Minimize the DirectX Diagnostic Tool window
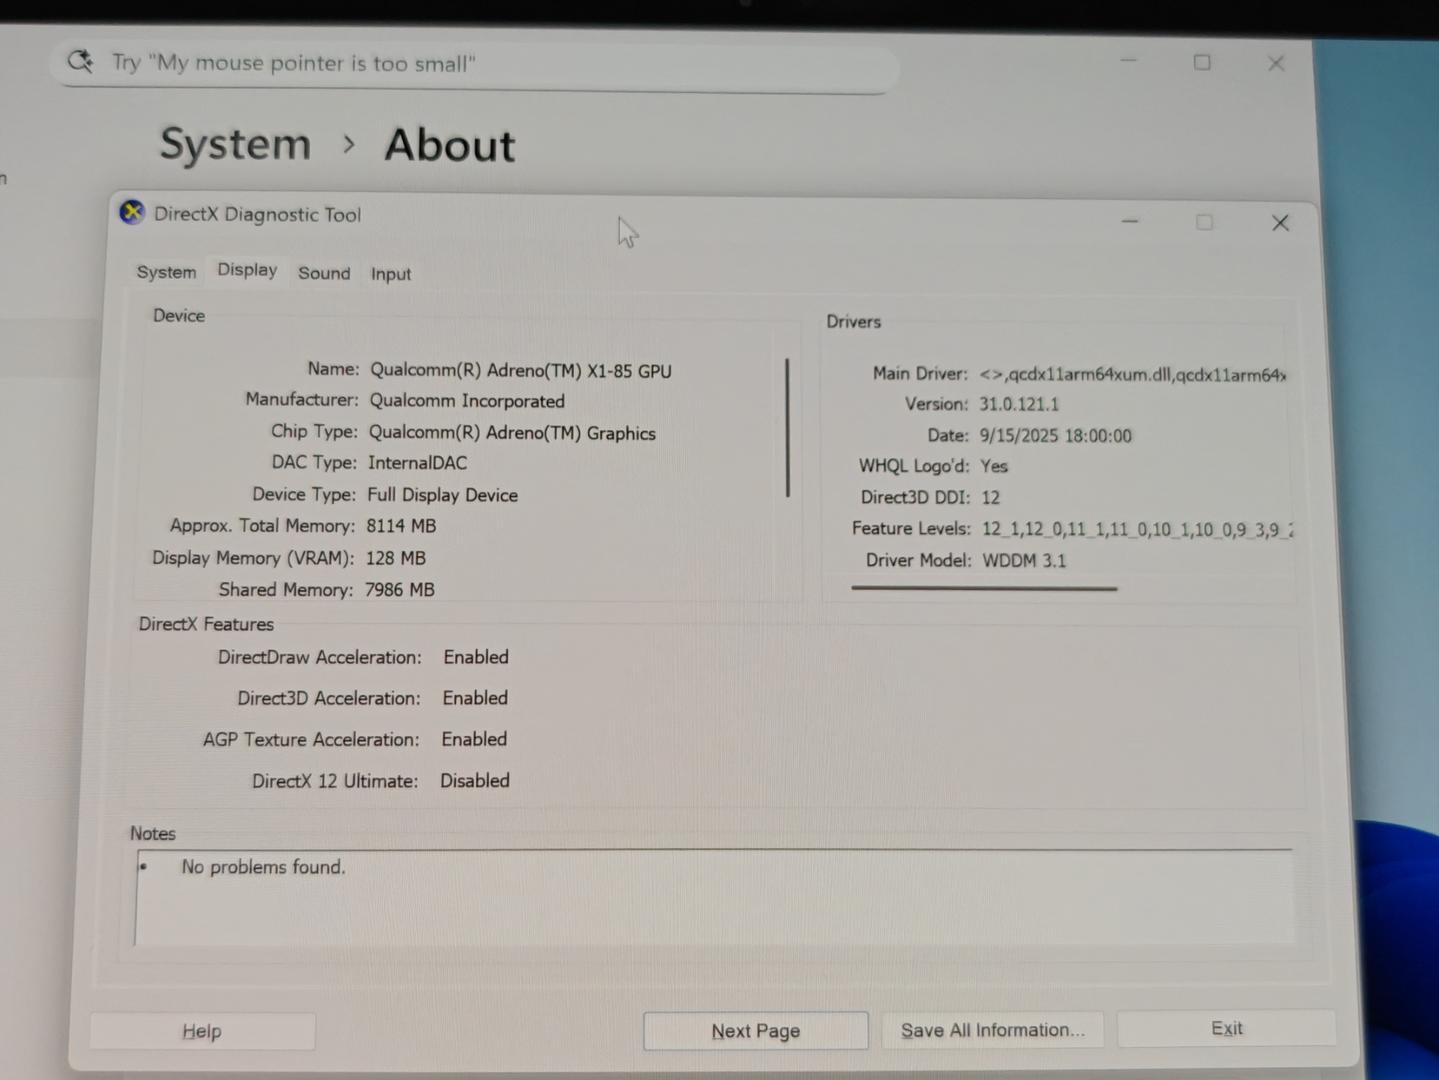This screenshot has height=1080, width=1439. (x=1130, y=221)
